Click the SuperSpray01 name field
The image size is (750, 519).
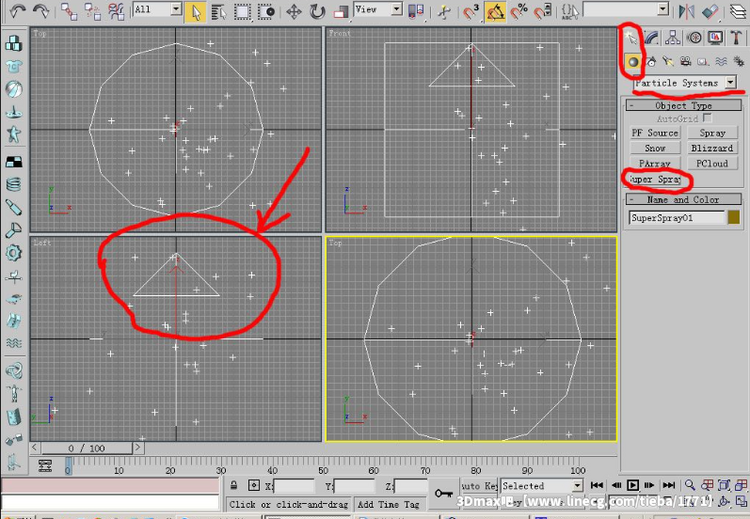click(x=677, y=218)
